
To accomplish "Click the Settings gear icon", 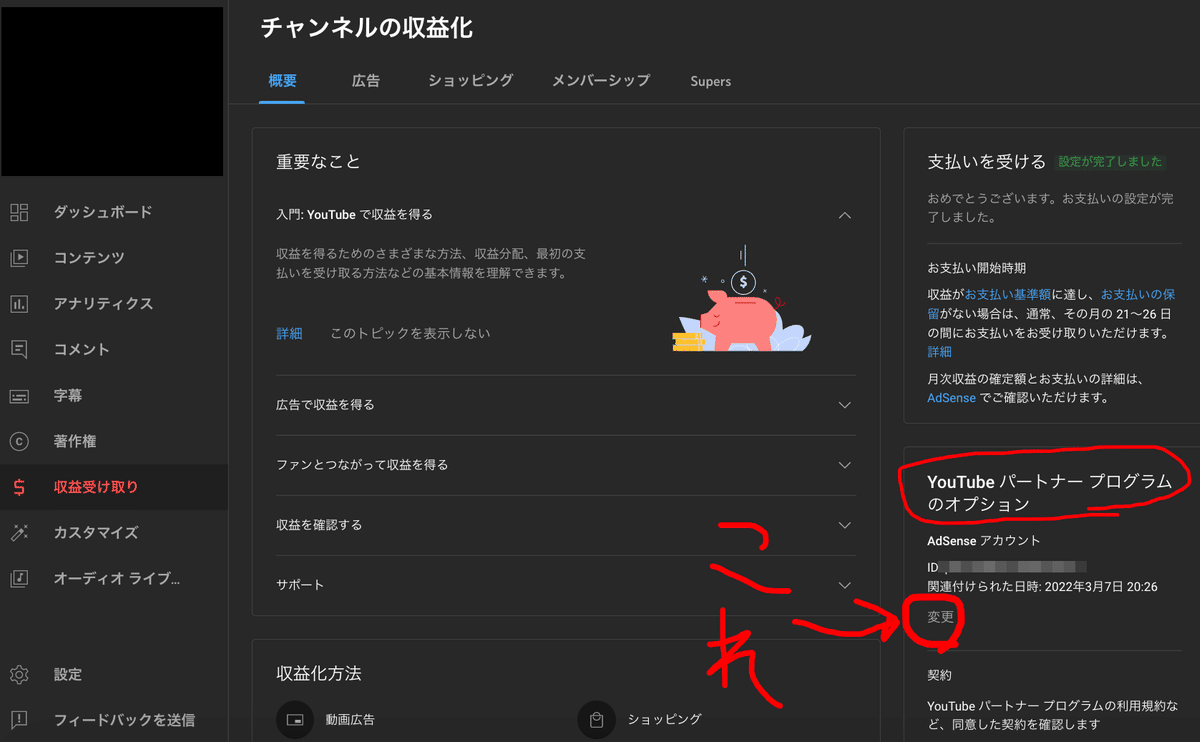I will (x=19, y=675).
